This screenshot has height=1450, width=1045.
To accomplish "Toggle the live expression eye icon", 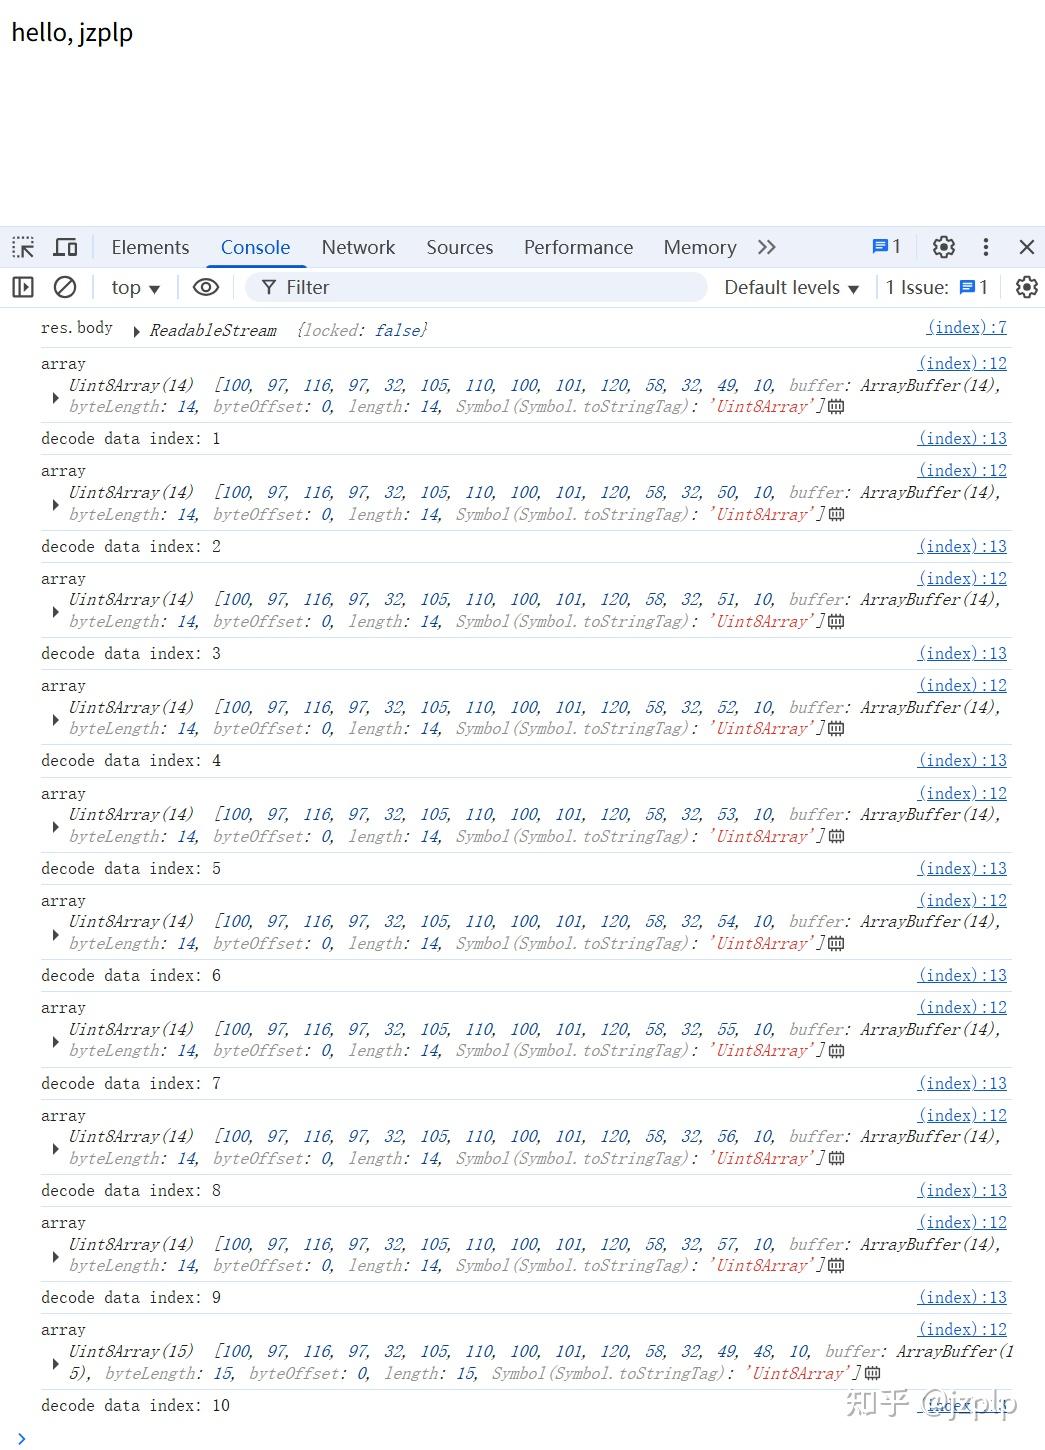I will coord(206,288).
